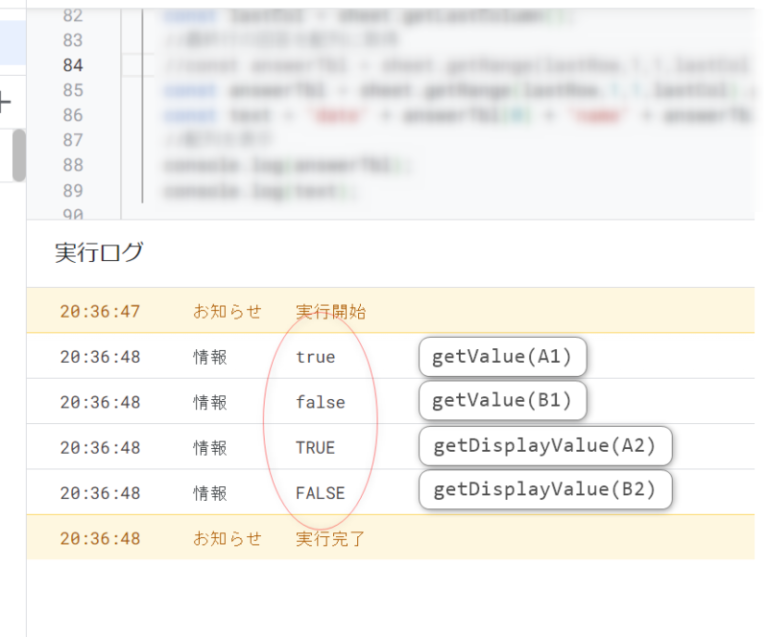Click line number 84 in editor gutter
Image resolution: width=768 pixels, height=637 pixels.
pos(72,66)
